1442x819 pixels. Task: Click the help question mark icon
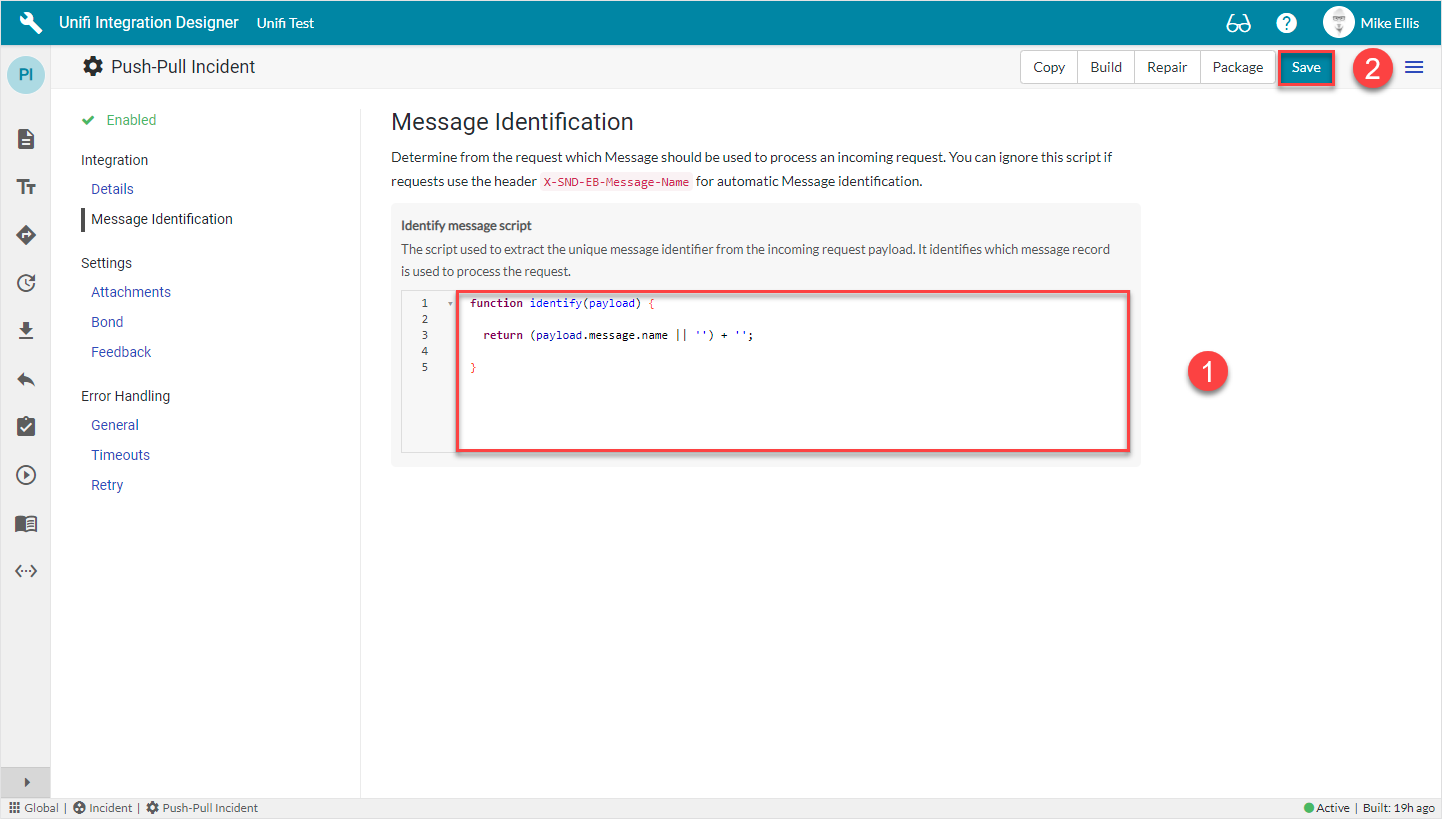pyautogui.click(x=1286, y=22)
